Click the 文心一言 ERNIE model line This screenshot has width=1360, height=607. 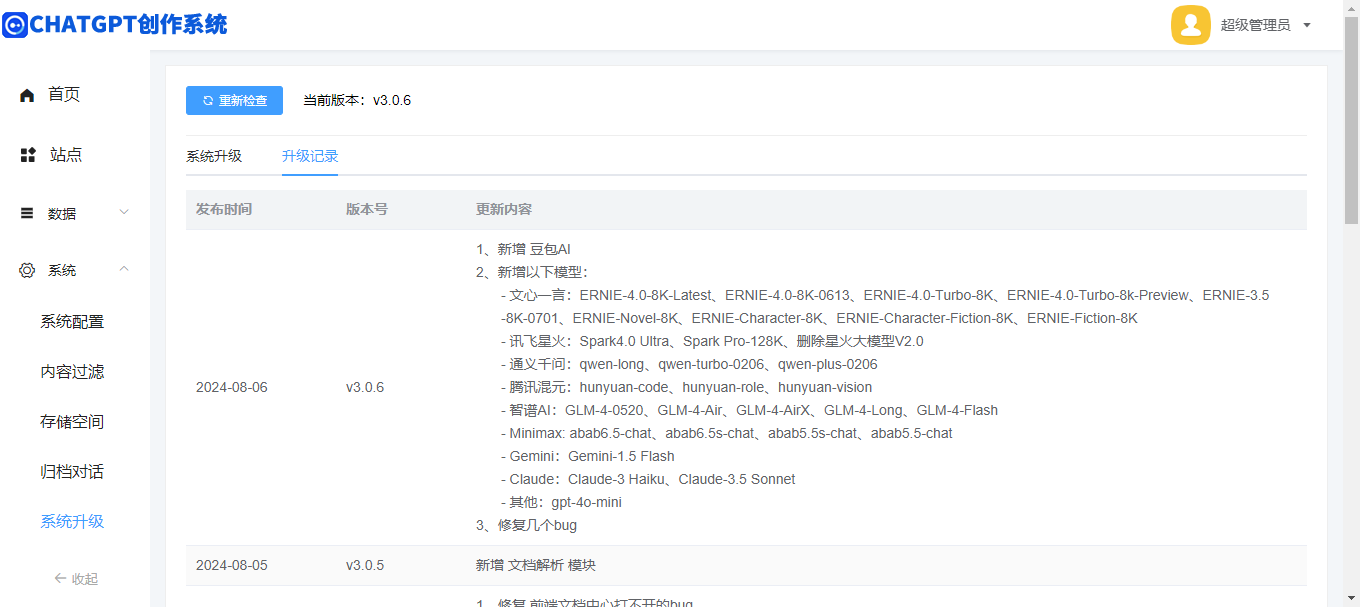[886, 307]
